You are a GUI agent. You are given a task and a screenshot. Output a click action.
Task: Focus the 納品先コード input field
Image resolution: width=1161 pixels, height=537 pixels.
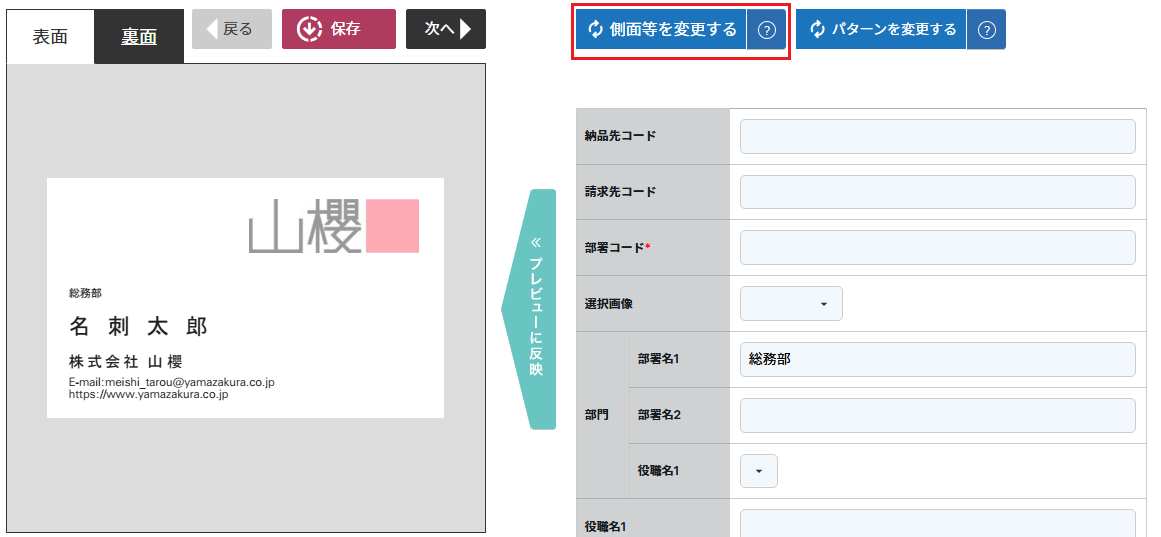(937, 137)
